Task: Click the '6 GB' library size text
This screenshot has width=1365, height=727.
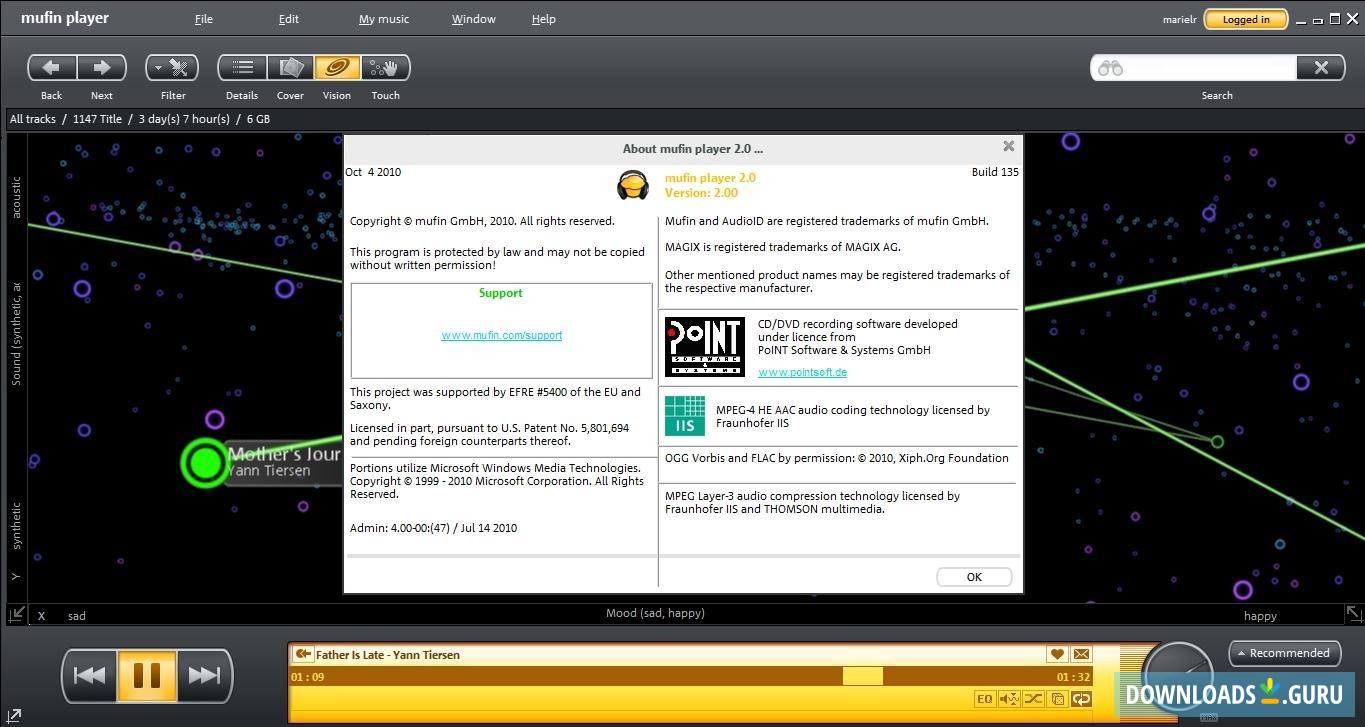Action: click(x=258, y=119)
